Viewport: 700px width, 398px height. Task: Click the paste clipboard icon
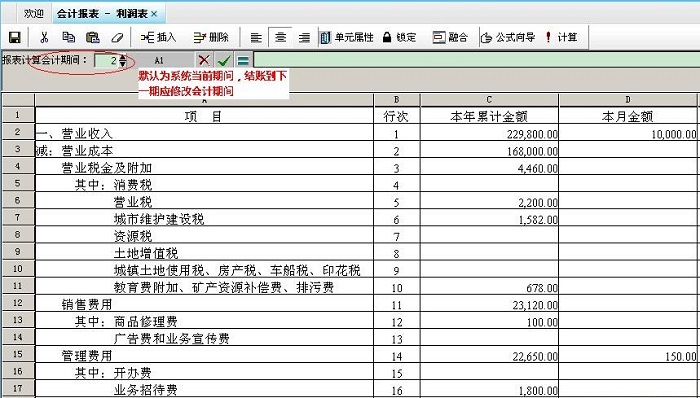pos(92,37)
